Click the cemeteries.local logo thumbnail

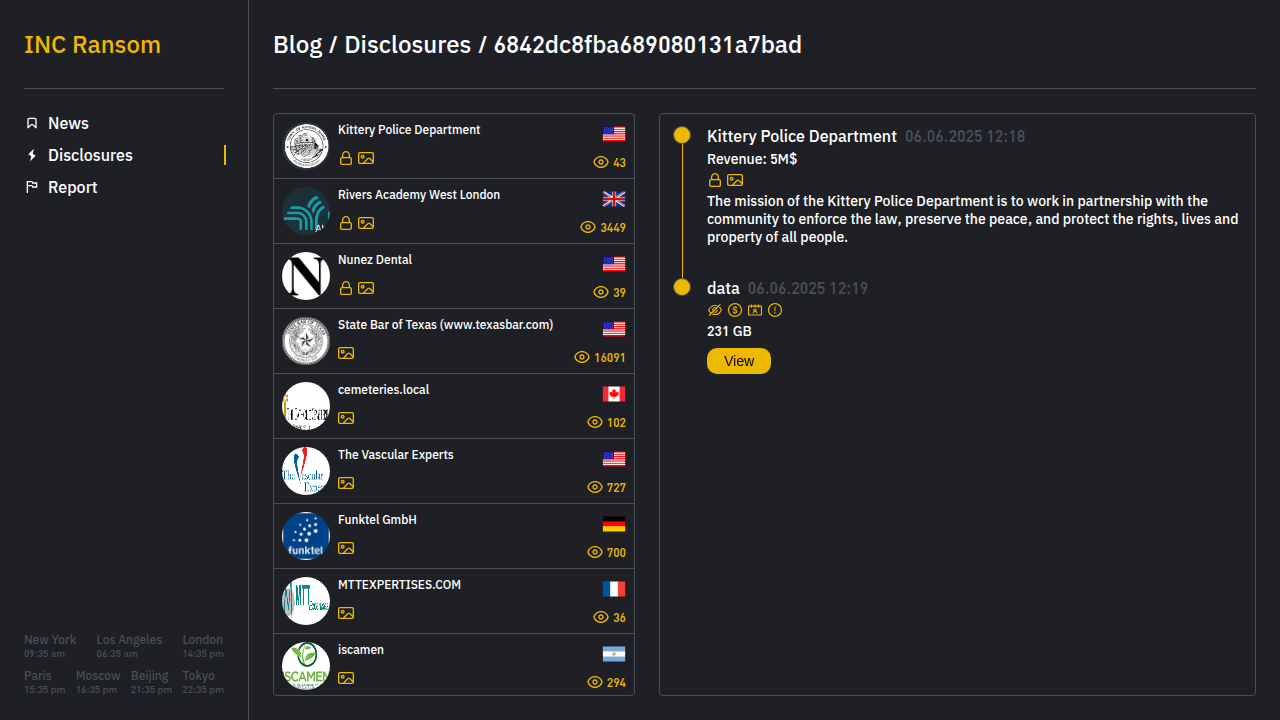306,406
